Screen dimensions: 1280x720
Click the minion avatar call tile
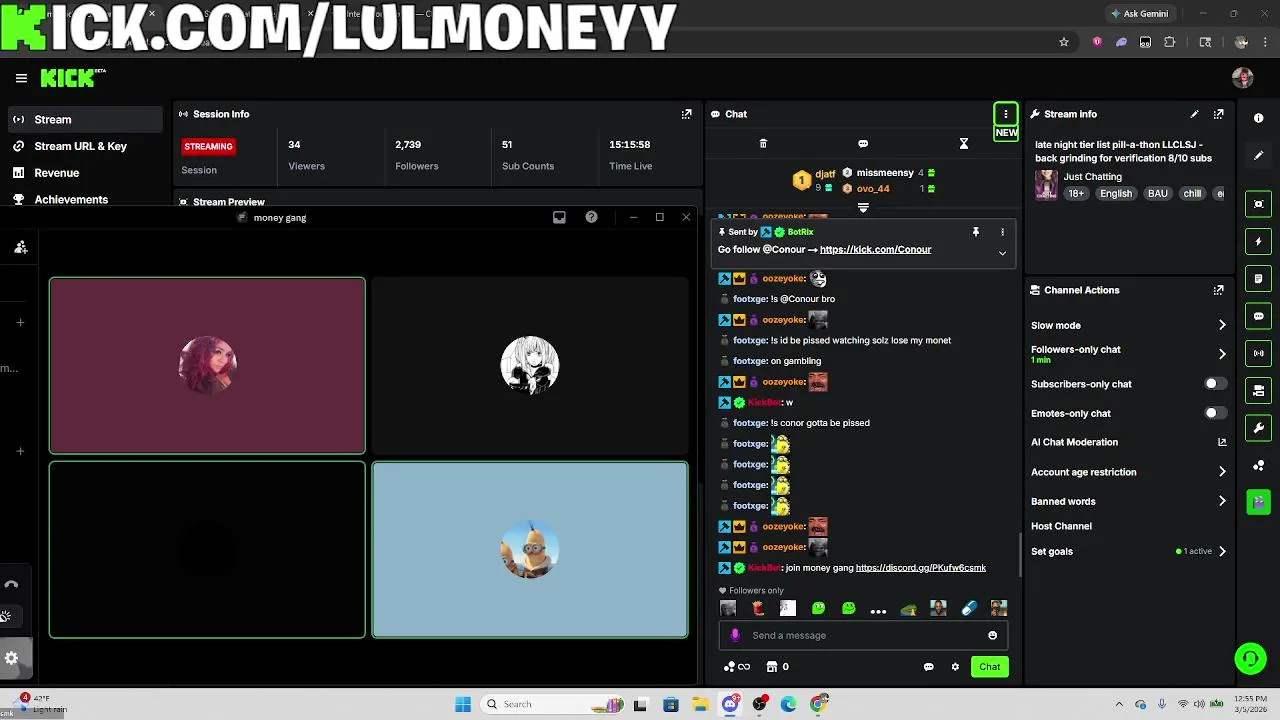[x=530, y=549]
